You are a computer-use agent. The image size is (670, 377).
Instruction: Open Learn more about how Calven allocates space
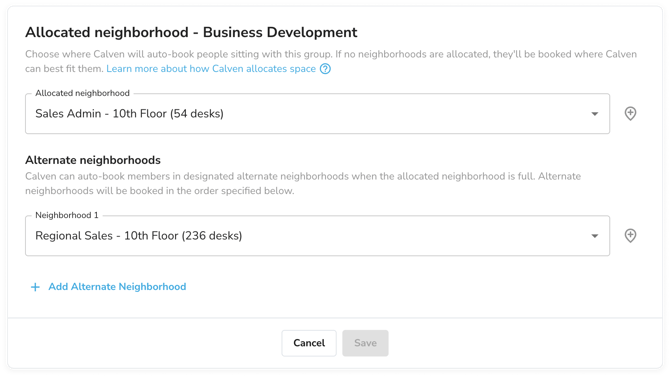coord(211,69)
